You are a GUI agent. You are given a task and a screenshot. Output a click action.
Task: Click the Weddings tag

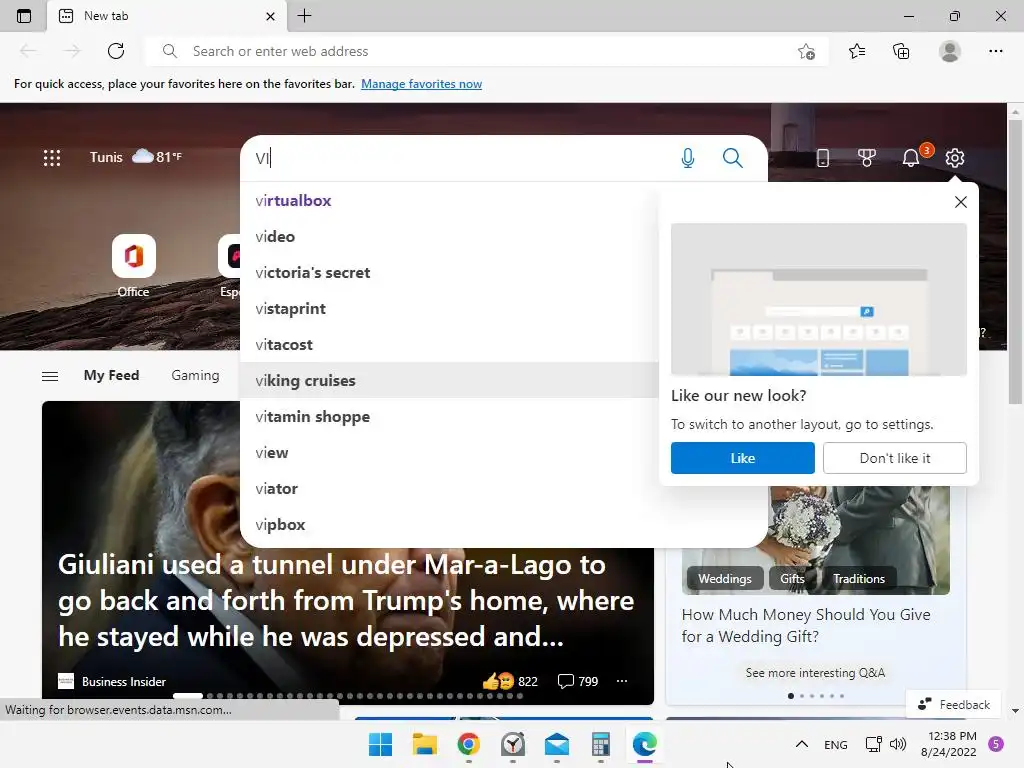(x=724, y=579)
